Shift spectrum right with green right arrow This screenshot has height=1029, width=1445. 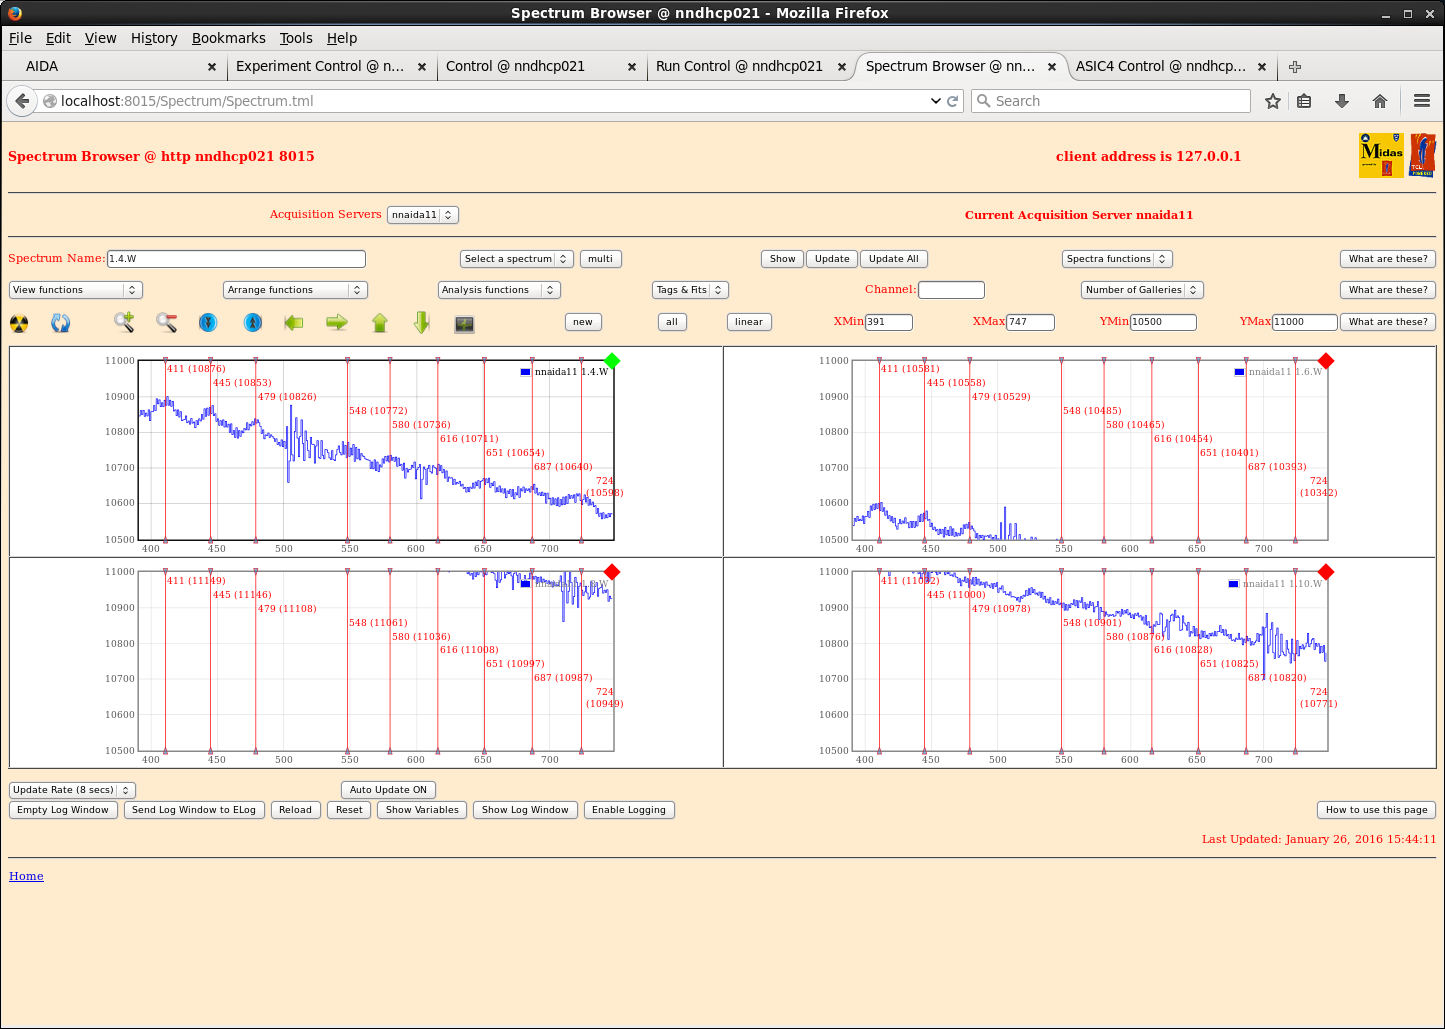coord(337,322)
